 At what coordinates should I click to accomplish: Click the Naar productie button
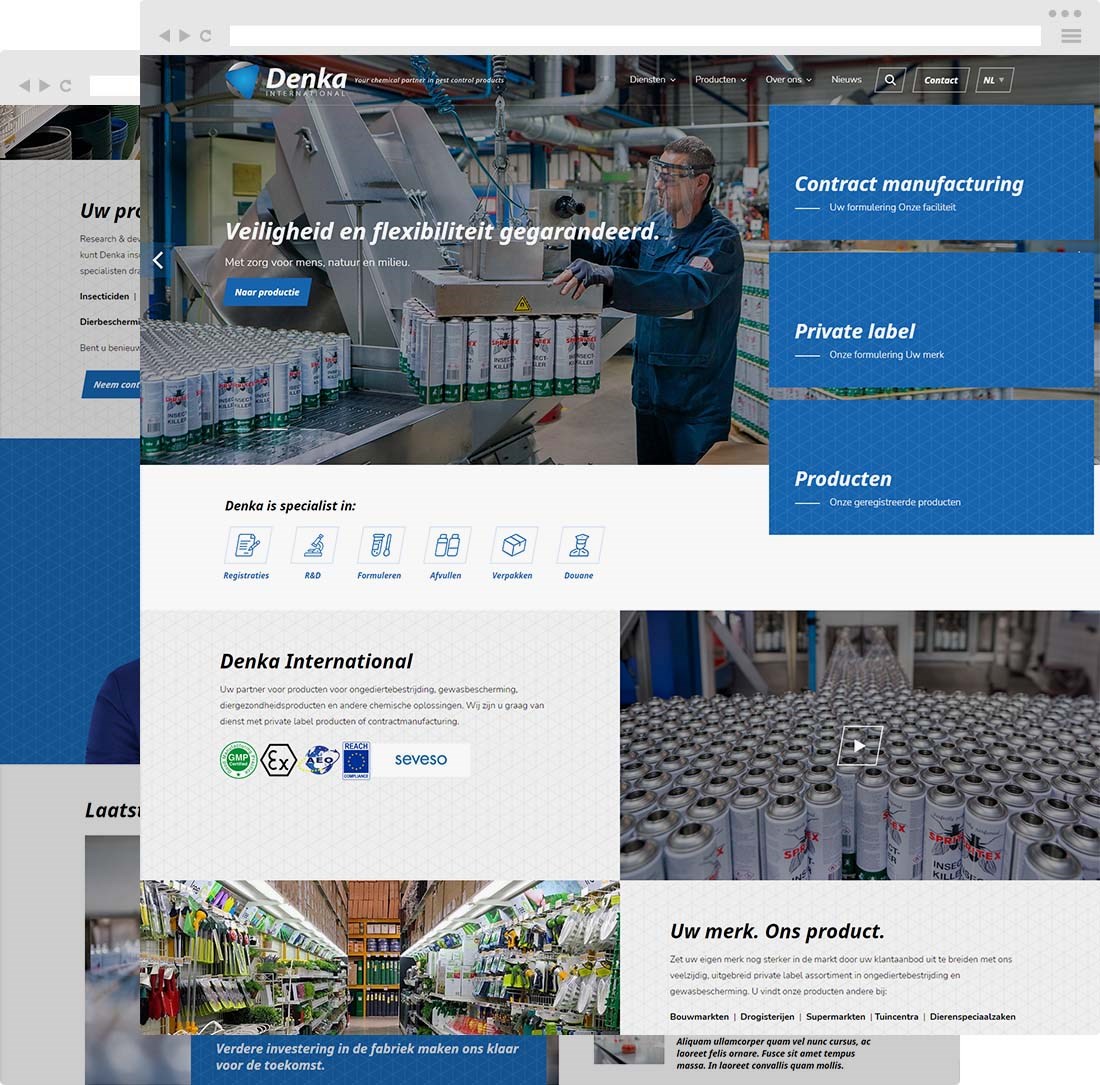[x=266, y=292]
